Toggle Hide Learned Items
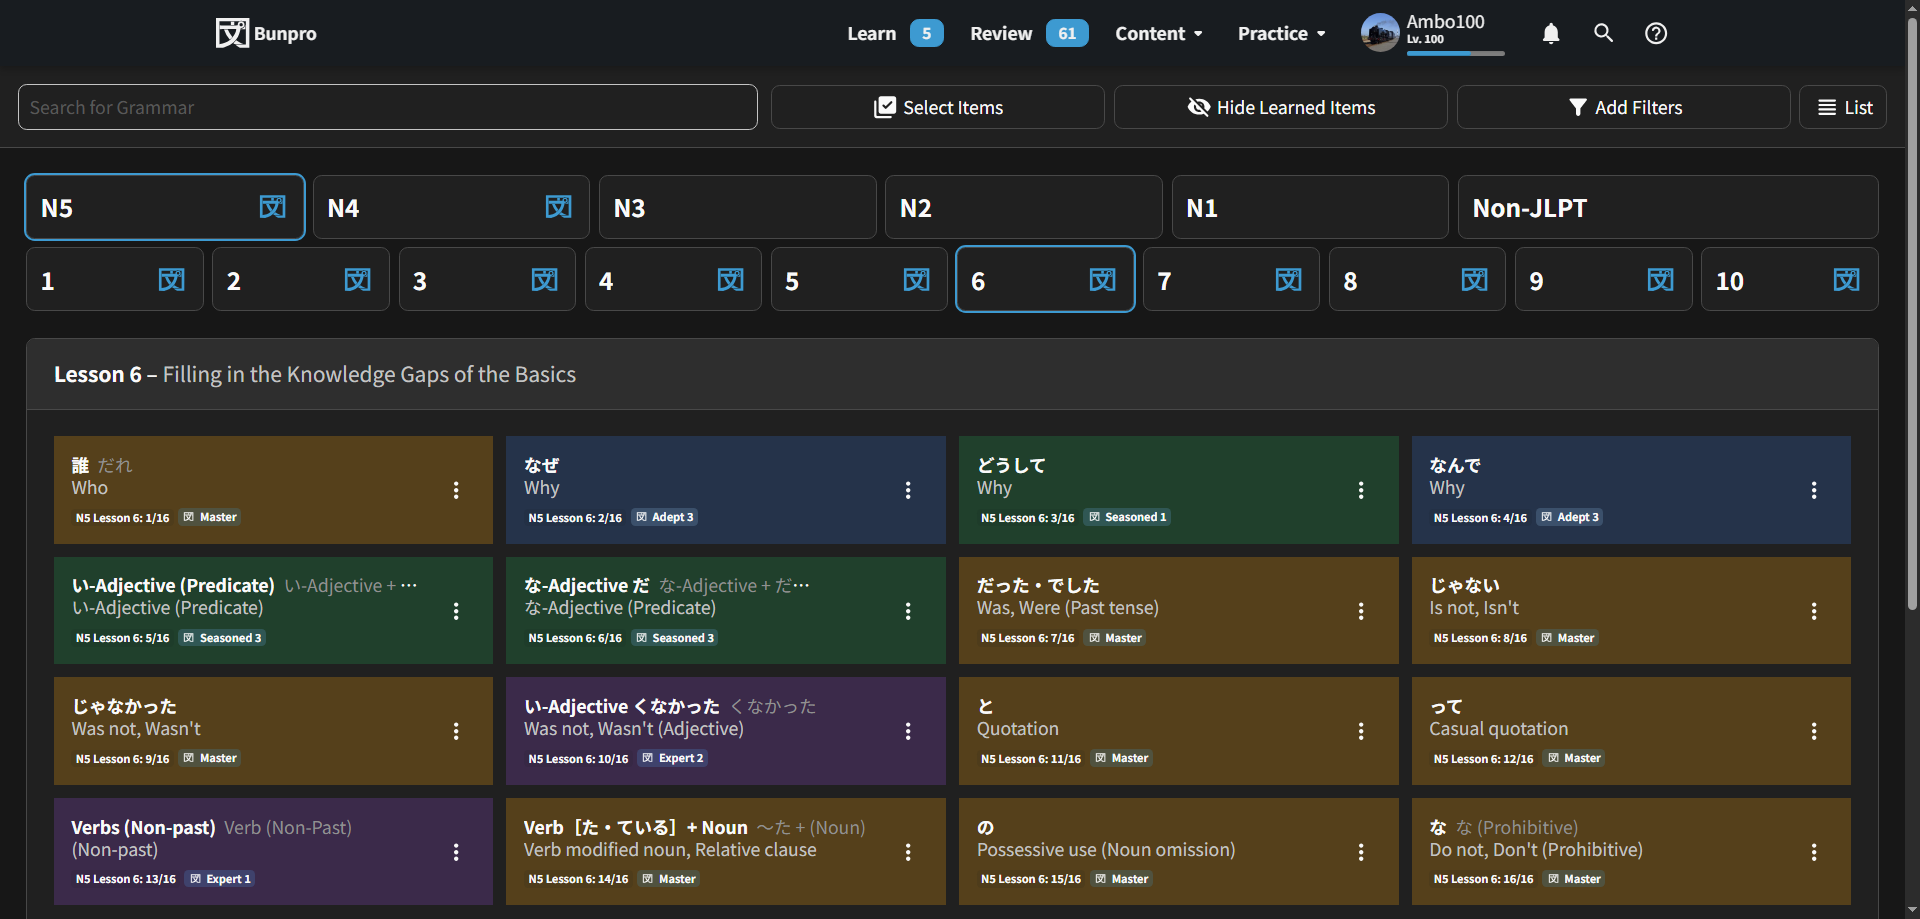This screenshot has width=1920, height=919. click(x=1280, y=107)
